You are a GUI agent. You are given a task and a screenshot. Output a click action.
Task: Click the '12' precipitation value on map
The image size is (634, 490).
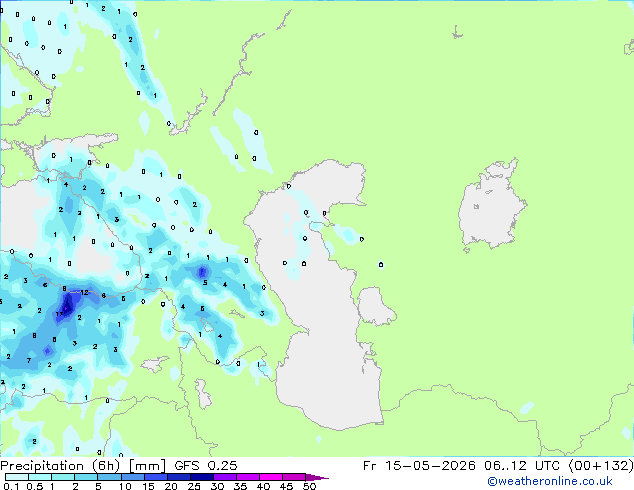(x=84, y=292)
